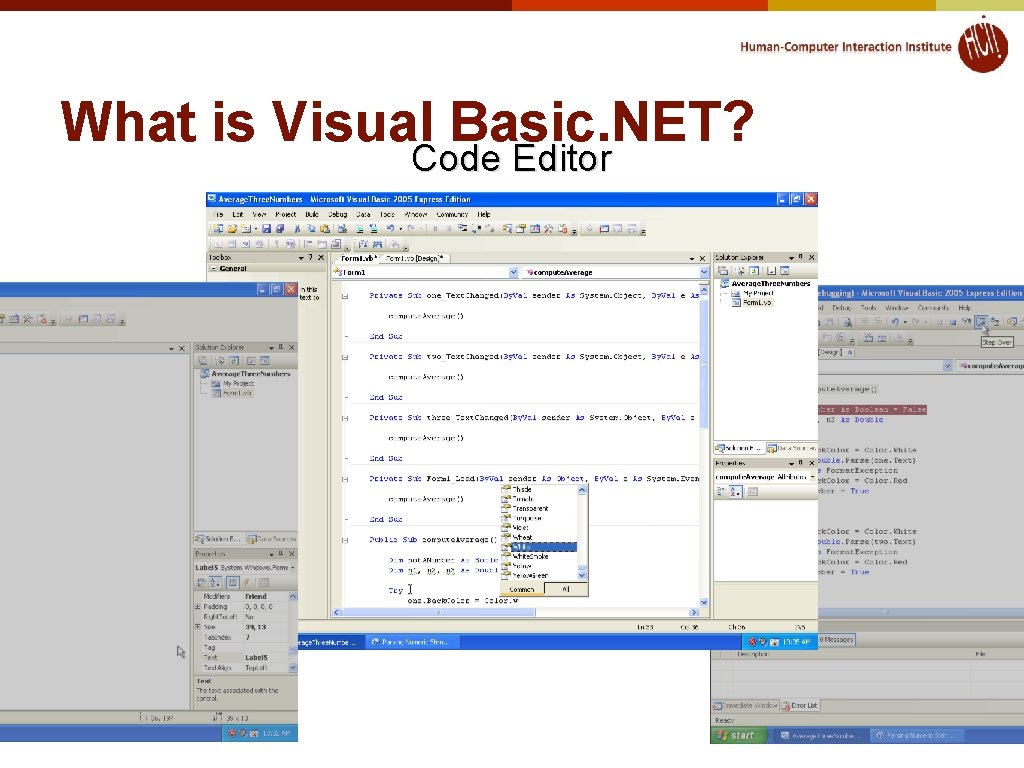This screenshot has width=1024, height=768.
Task: Click the Find binoculars icon in second toolbar row
Action: pos(377,244)
